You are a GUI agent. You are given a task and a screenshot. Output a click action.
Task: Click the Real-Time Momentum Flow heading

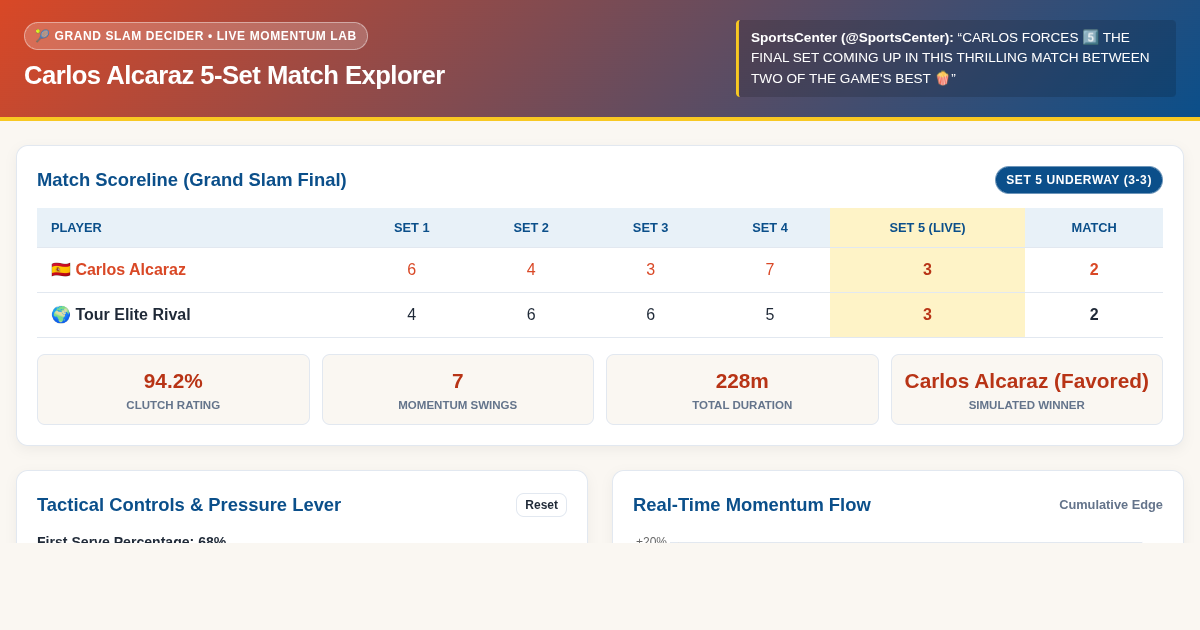[752, 505]
